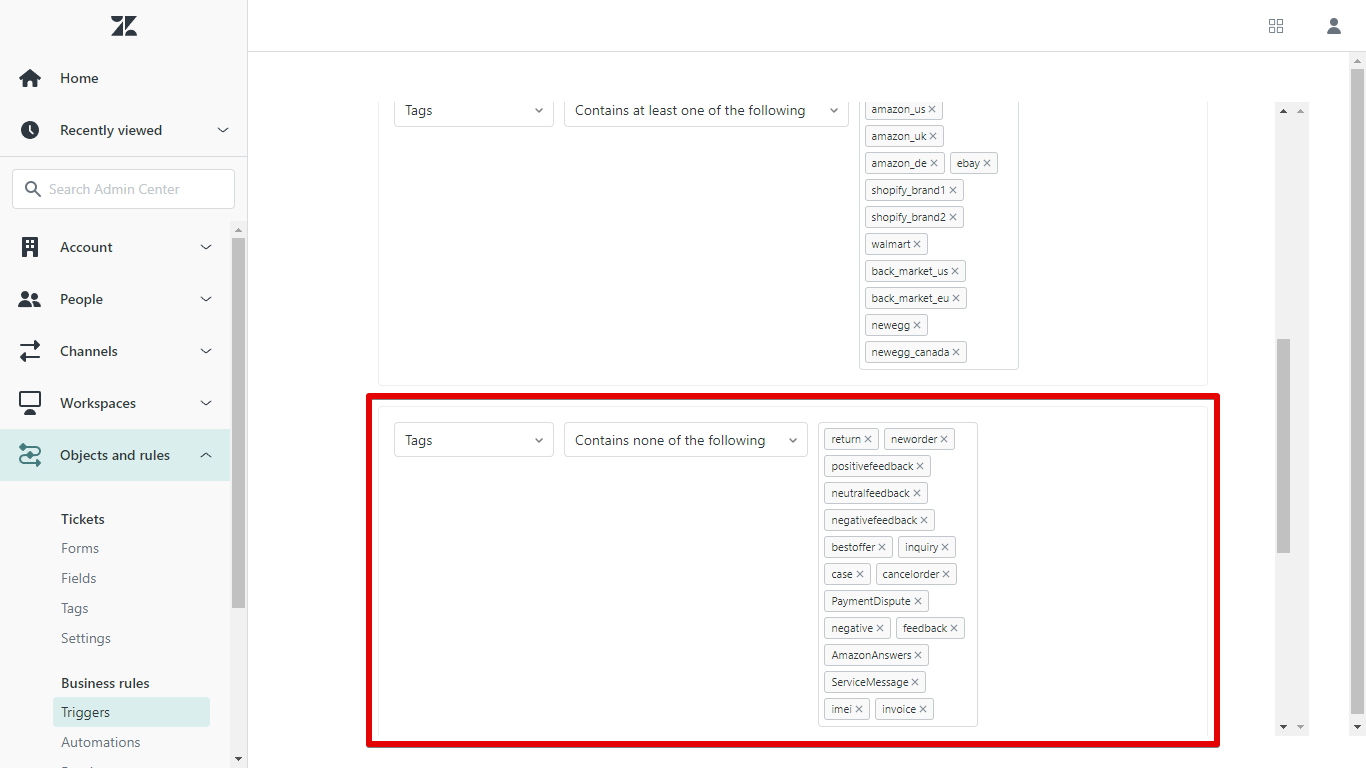Collapse the Objects and rules section
Image resolution: width=1366 pixels, height=768 pixels.
tap(206, 455)
